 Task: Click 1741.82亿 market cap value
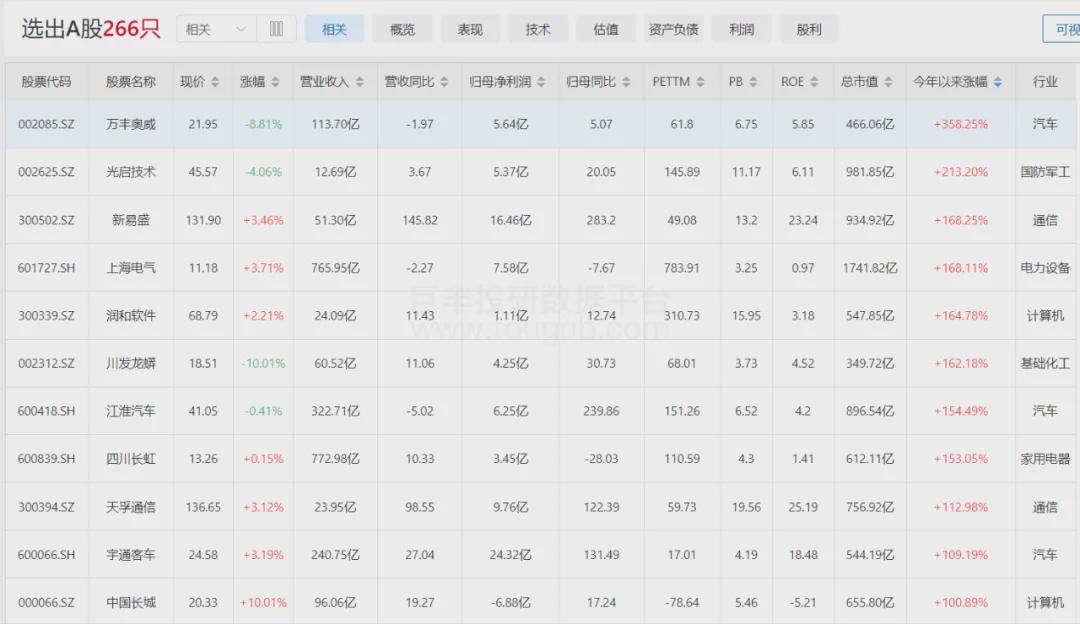pyautogui.click(x=870, y=267)
